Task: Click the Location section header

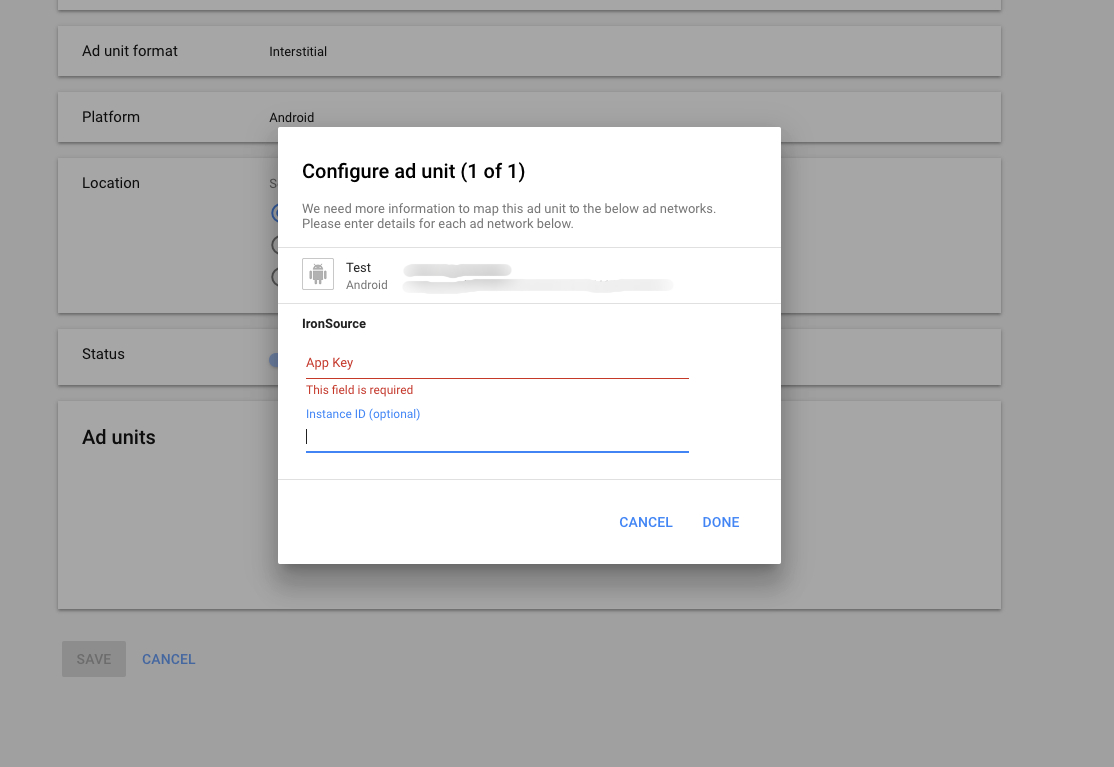Action: tap(111, 183)
